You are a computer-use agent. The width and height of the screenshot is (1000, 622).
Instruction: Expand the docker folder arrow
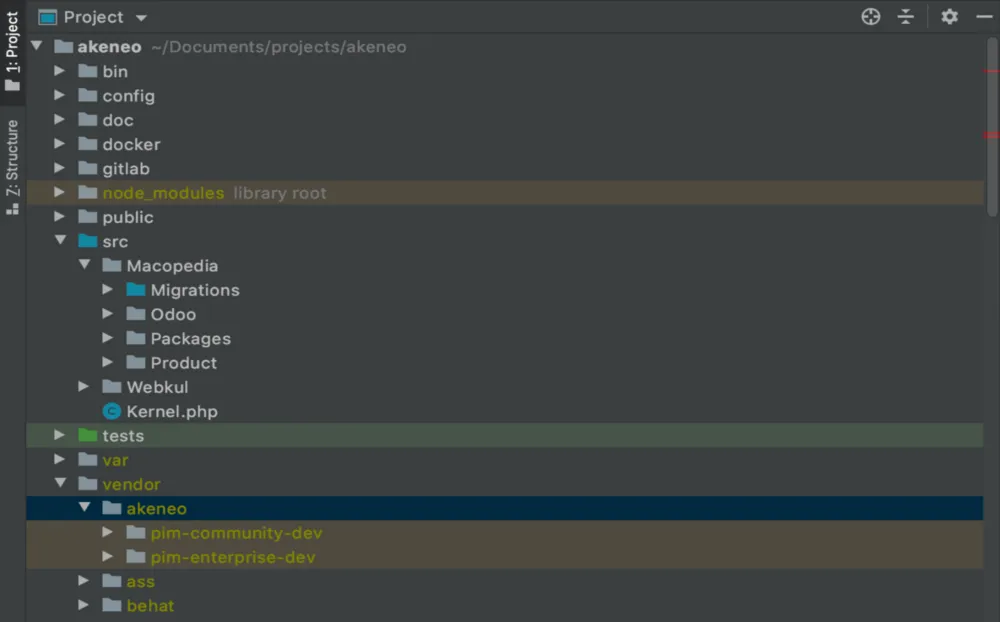pyautogui.click(x=59, y=144)
